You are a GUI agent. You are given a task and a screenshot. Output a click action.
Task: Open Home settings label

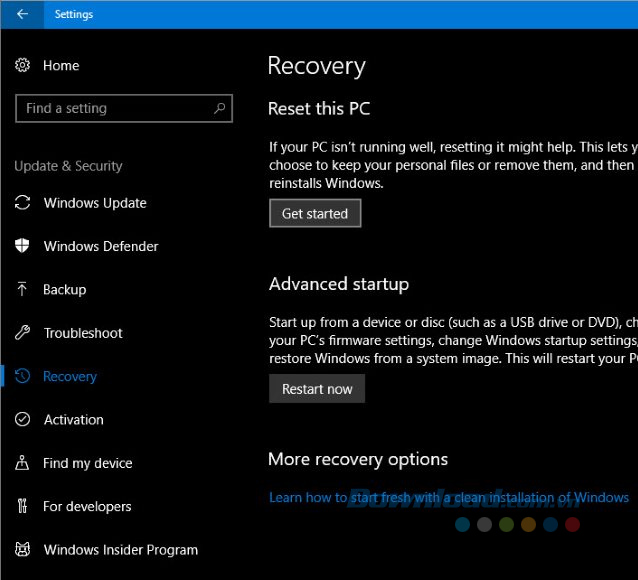61,66
